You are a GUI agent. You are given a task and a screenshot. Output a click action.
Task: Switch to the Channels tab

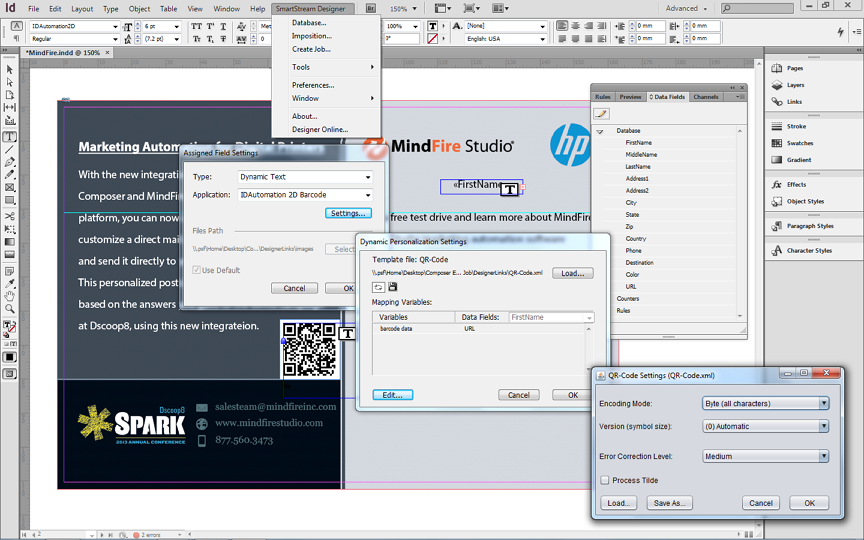pos(706,97)
